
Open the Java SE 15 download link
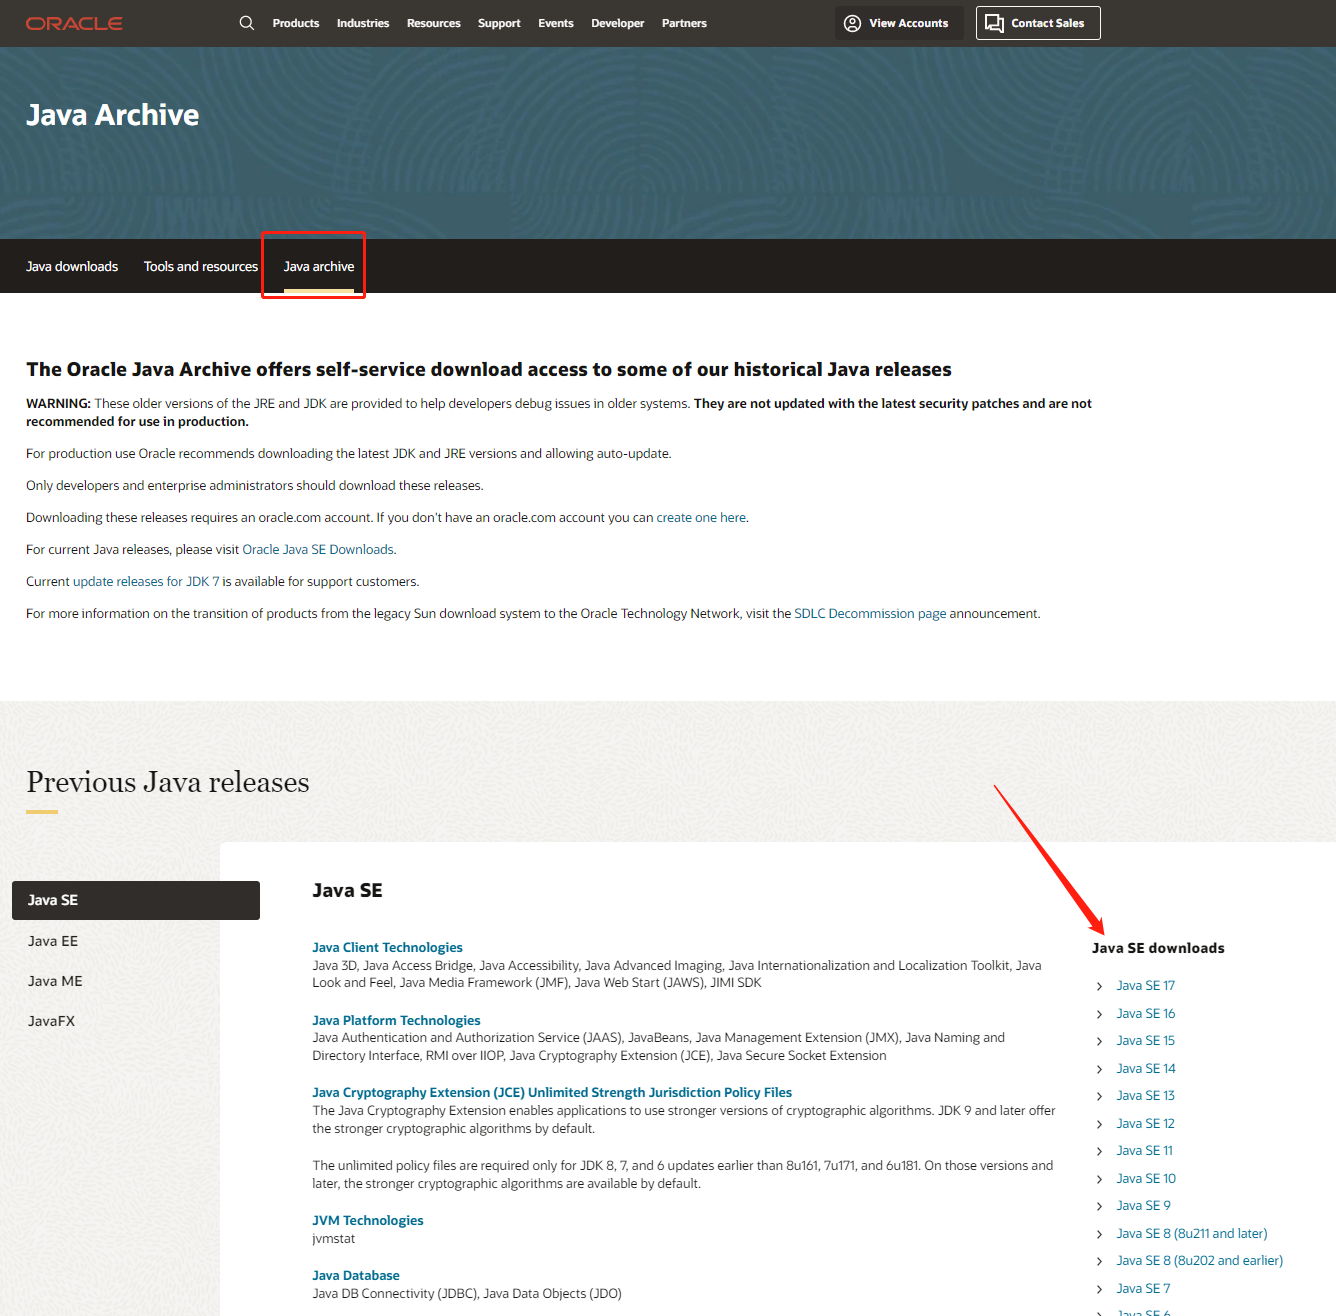(x=1146, y=1040)
